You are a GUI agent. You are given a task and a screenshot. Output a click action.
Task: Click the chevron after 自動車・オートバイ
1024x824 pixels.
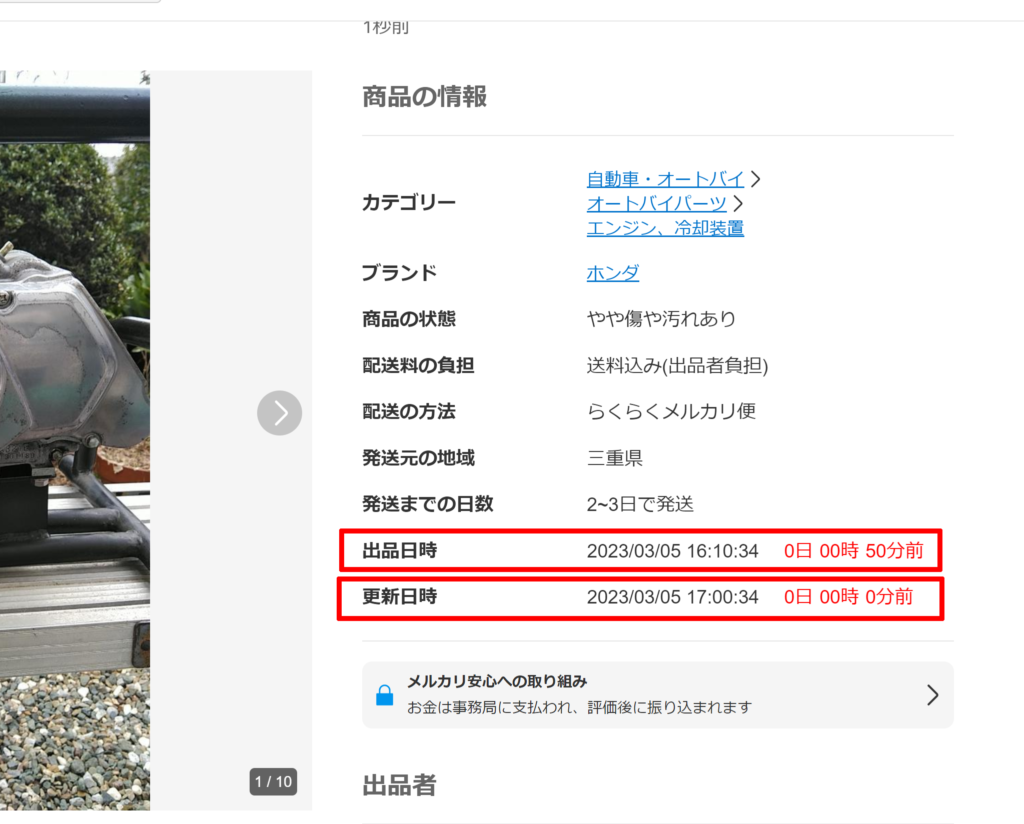click(x=756, y=180)
